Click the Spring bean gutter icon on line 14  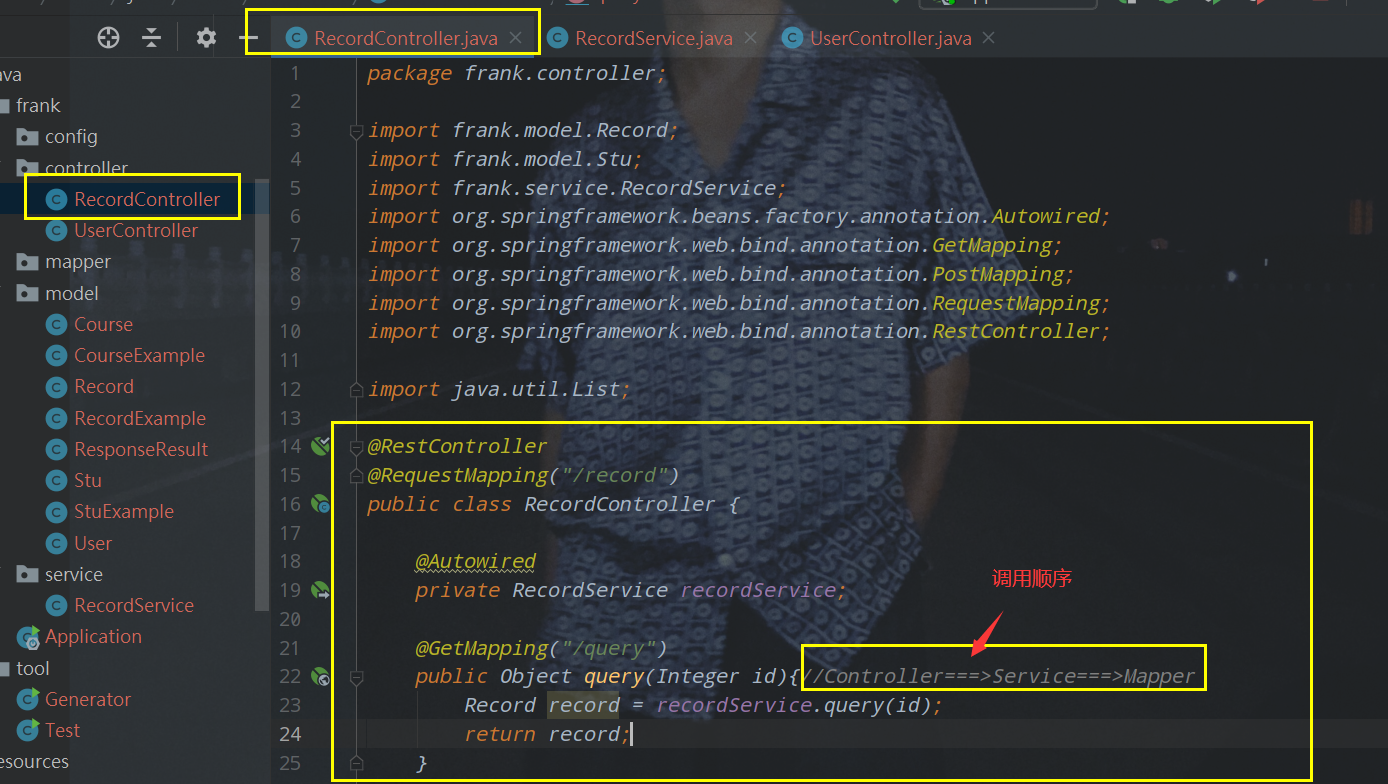pos(321,446)
